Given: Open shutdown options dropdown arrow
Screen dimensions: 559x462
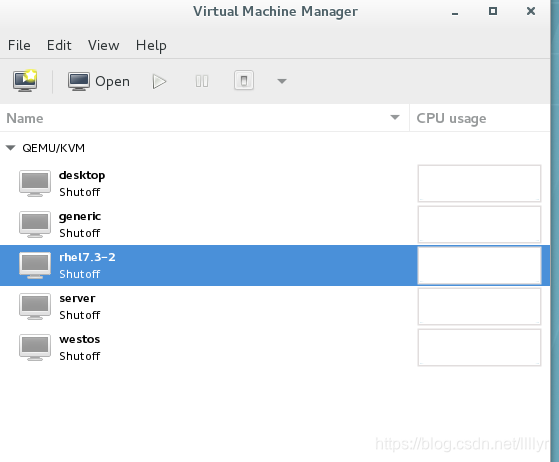Looking at the screenshot, I should pyautogui.click(x=282, y=81).
